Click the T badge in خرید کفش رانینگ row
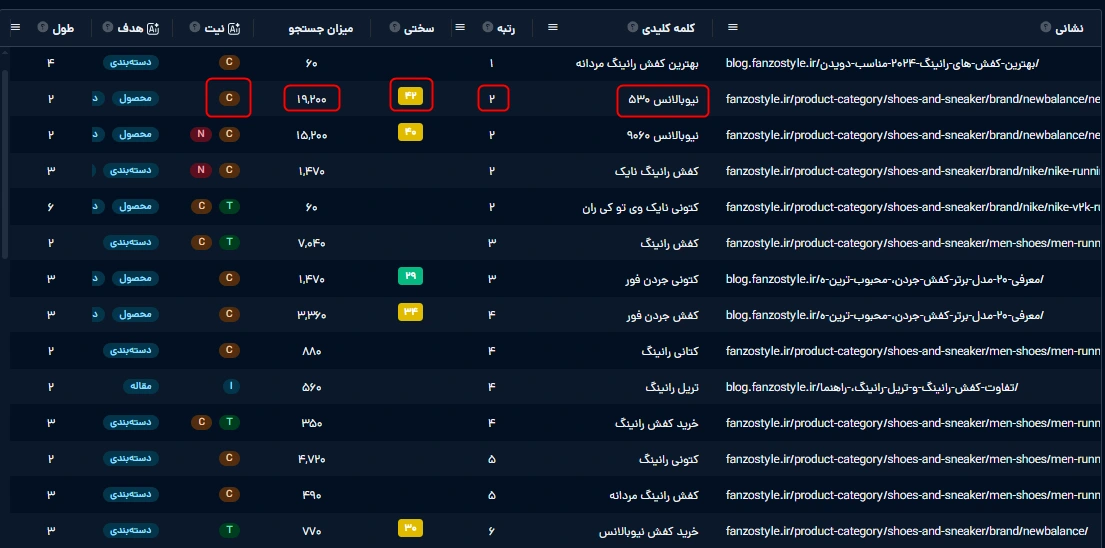 coord(228,422)
